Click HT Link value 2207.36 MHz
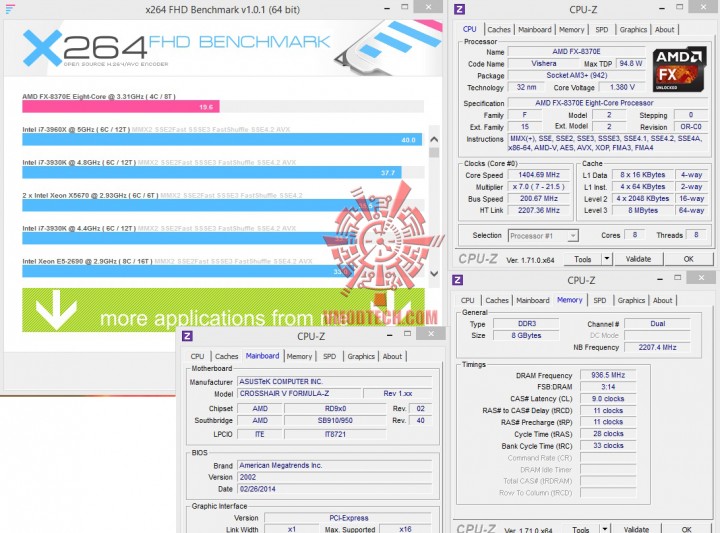The height and width of the screenshot is (533, 720). point(539,210)
